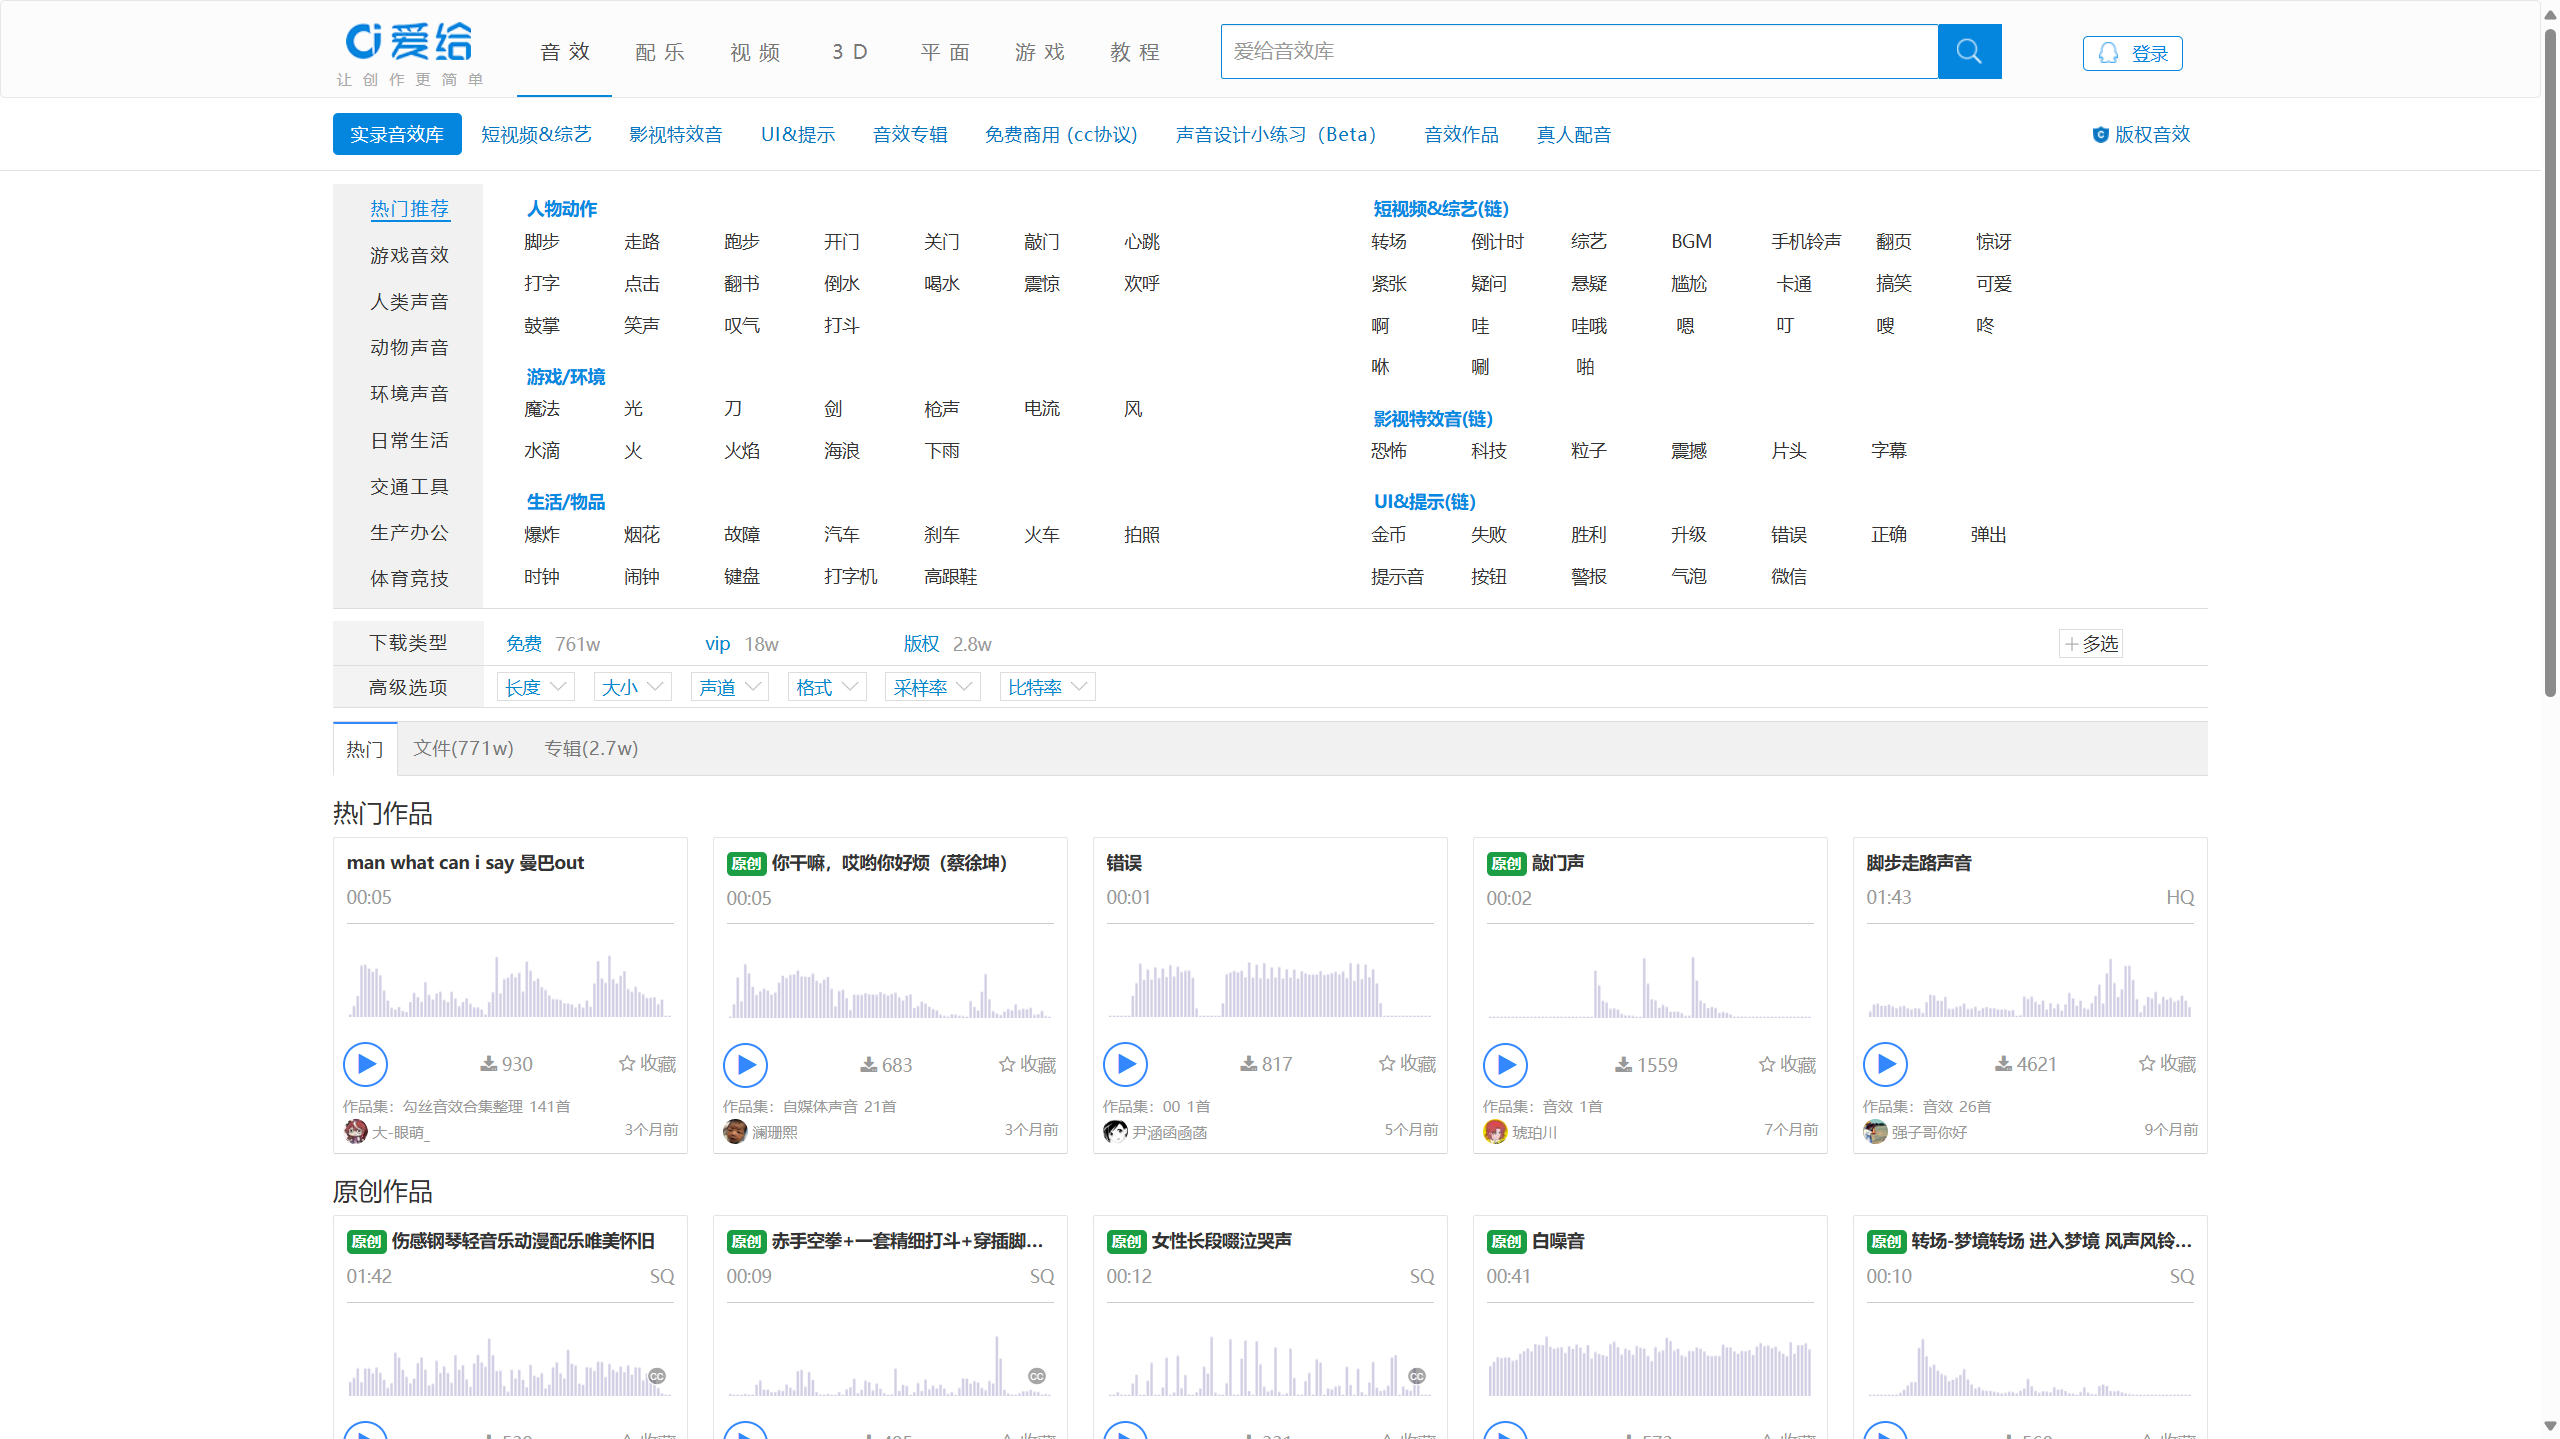Image resolution: width=2560 pixels, height=1439 pixels.
Task: Click the 脚步 sound tag
Action: pos(541,241)
